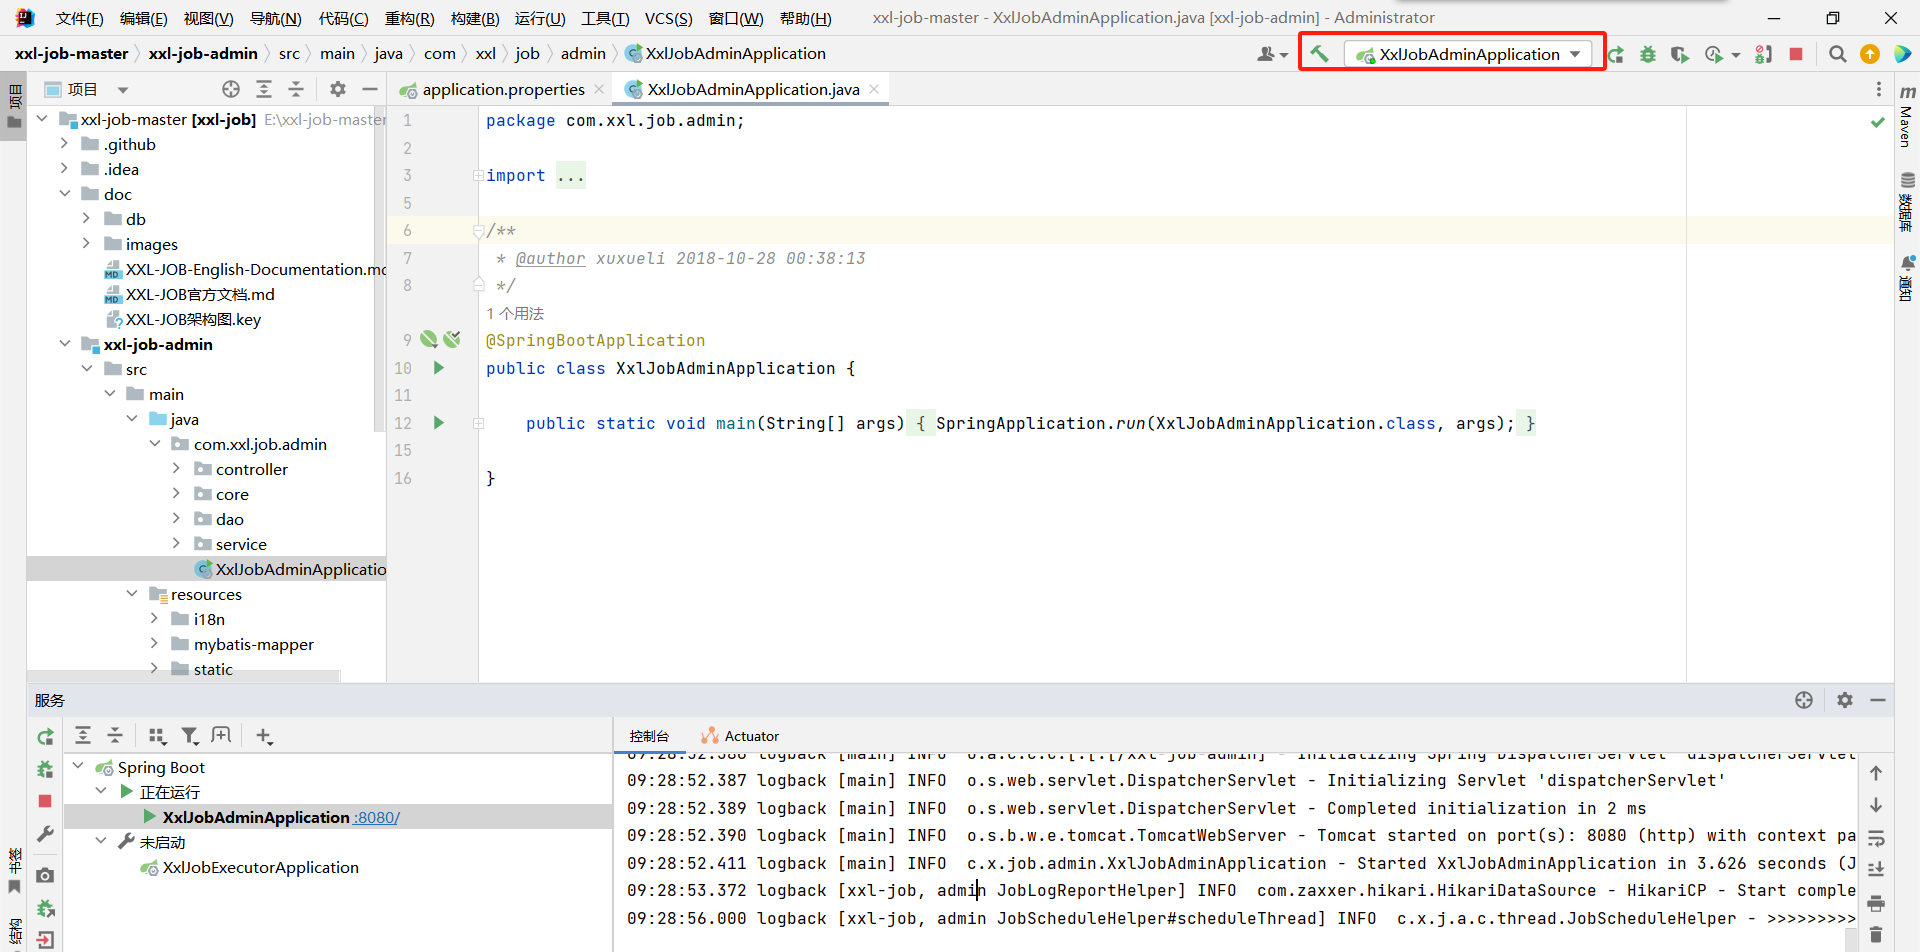Click the orange IDE update icon
The image size is (1920, 952).
(x=1870, y=54)
